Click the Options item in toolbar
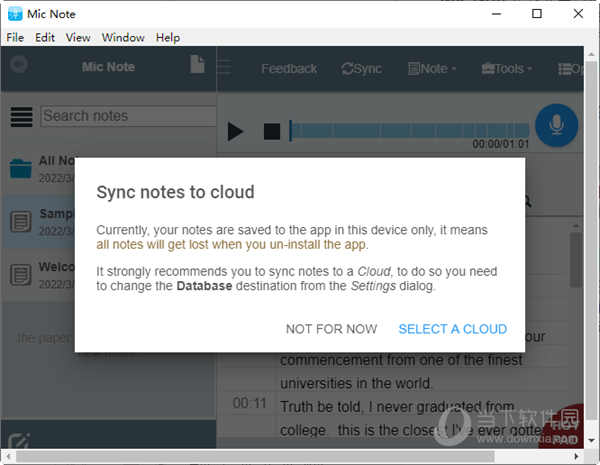This screenshot has height=465, width=600. 571,69
